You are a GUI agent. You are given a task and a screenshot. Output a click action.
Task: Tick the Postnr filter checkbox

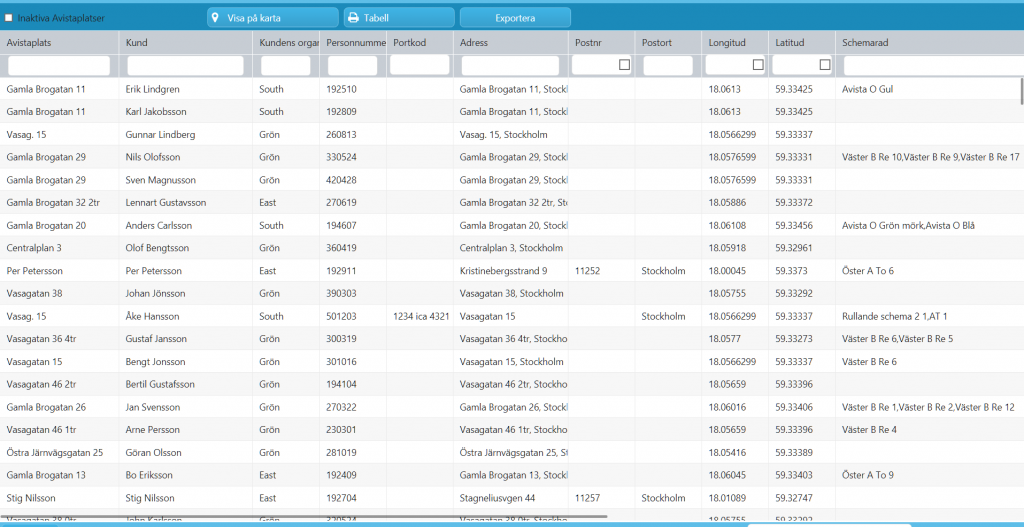tap(625, 65)
